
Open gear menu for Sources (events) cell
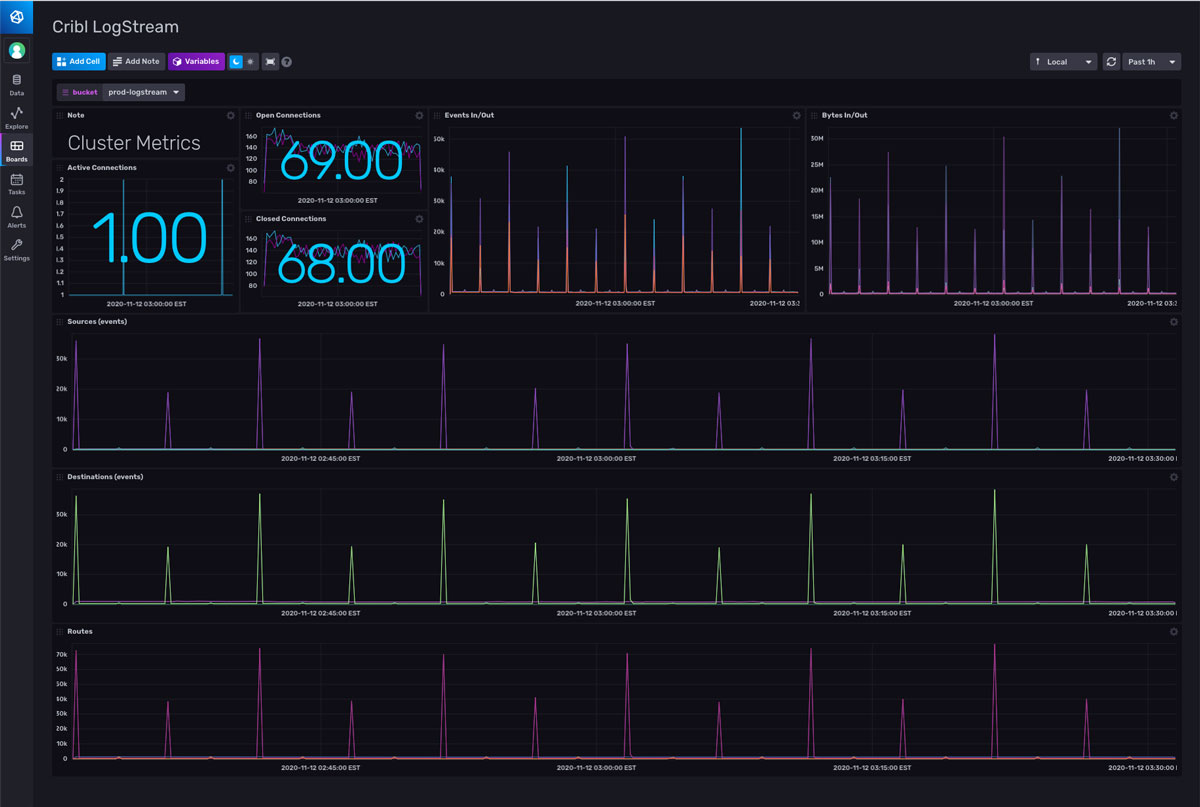[x=1173, y=322]
